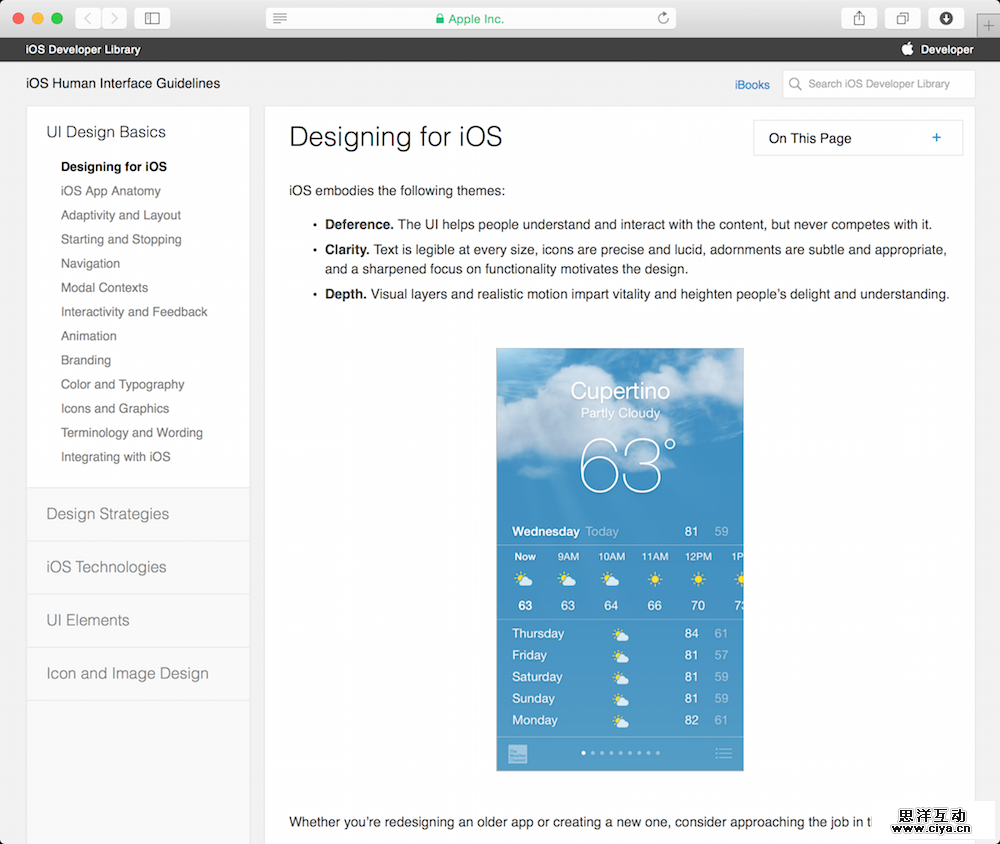Expand the iOS Technologies section
Image resolution: width=1000 pixels, height=844 pixels.
pos(106,567)
